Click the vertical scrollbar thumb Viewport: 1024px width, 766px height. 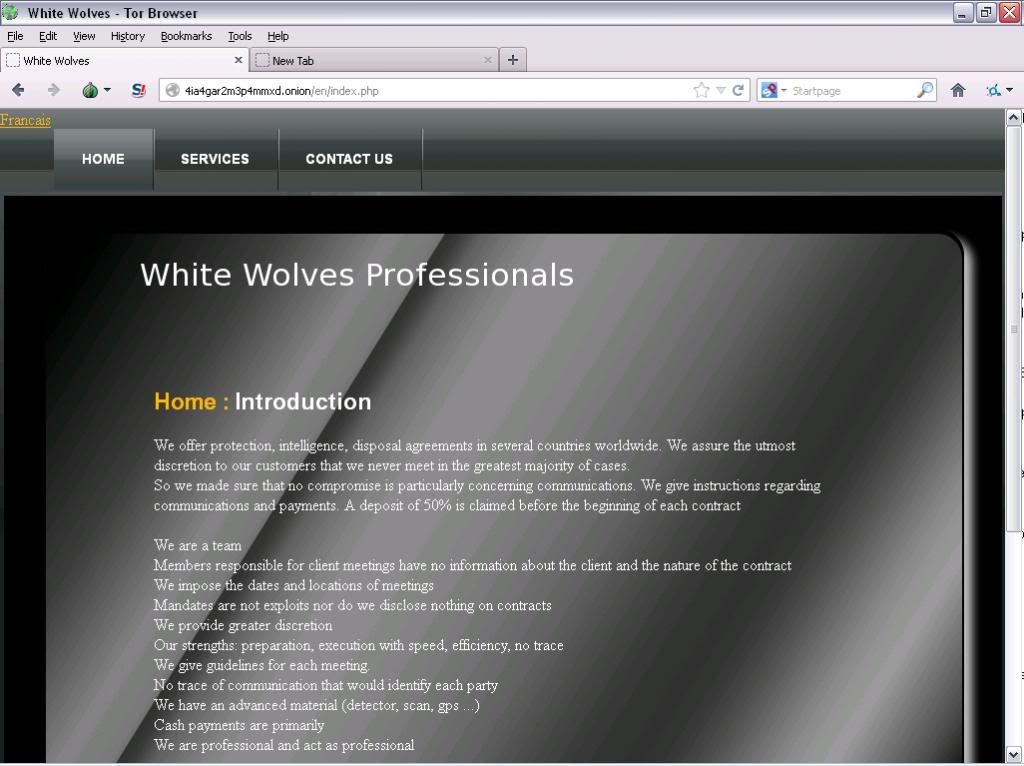(1014, 328)
